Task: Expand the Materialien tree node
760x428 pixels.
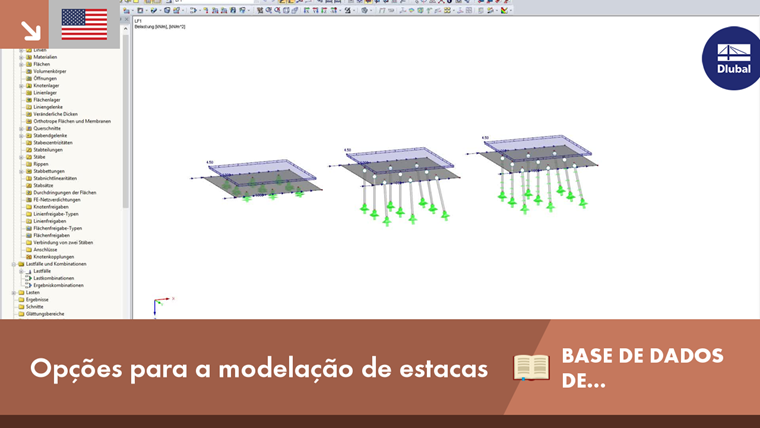Action: click(21, 57)
